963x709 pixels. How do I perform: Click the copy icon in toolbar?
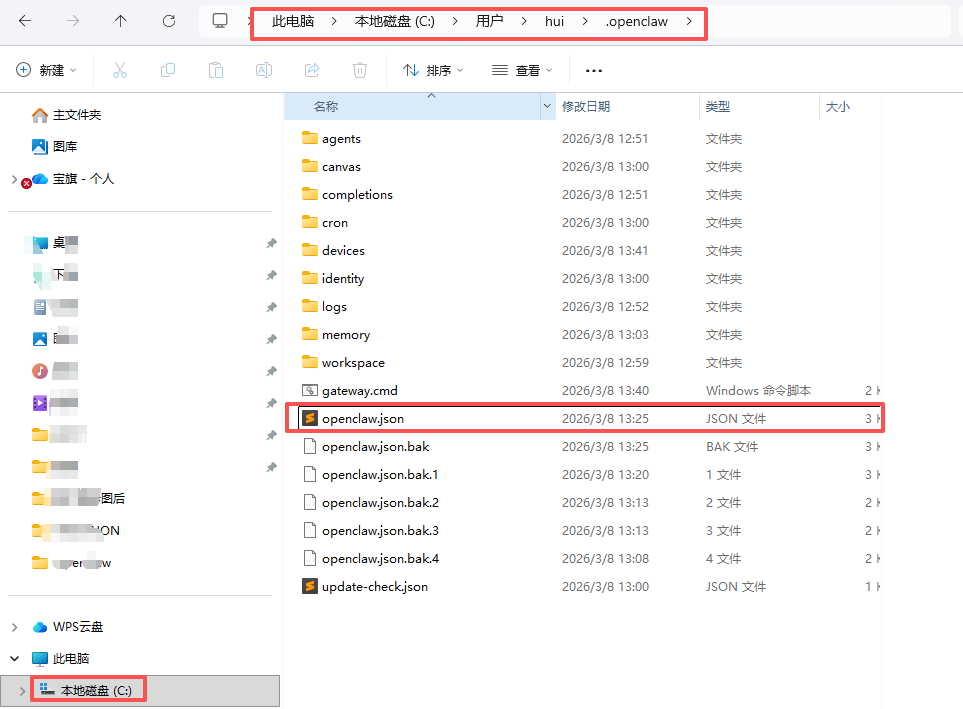point(168,70)
